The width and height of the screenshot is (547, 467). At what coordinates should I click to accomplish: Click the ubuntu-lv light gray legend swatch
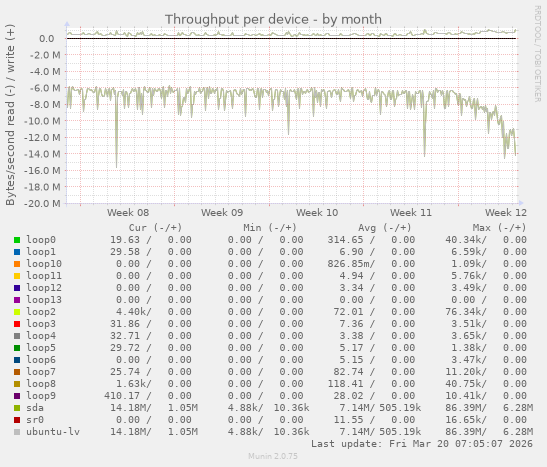pyautogui.click(x=17, y=432)
